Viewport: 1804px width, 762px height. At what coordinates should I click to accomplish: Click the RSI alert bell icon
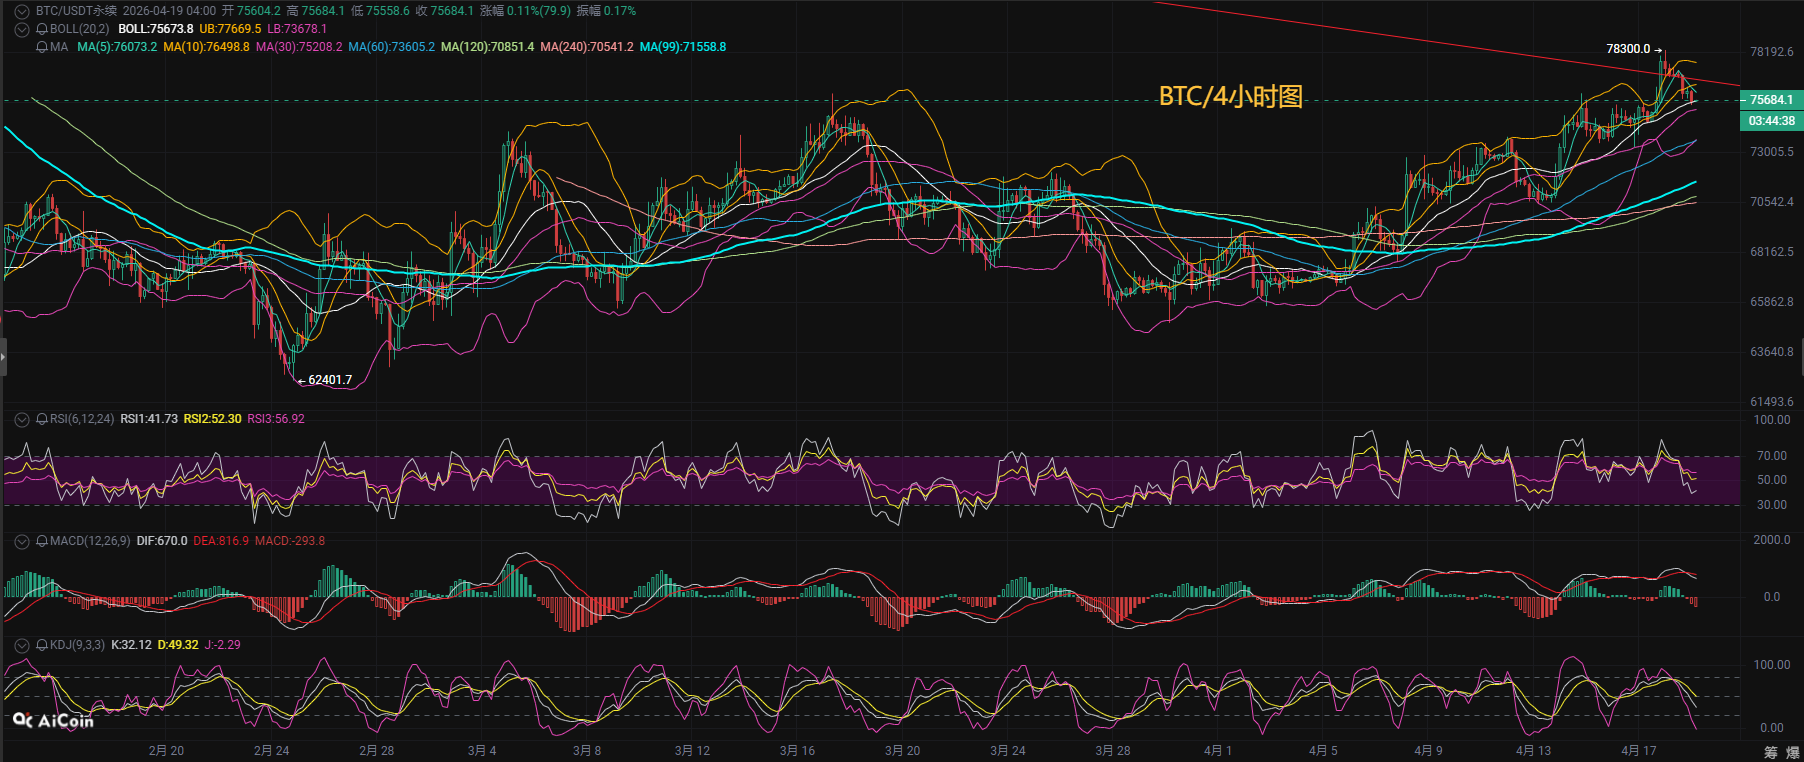pyautogui.click(x=42, y=419)
